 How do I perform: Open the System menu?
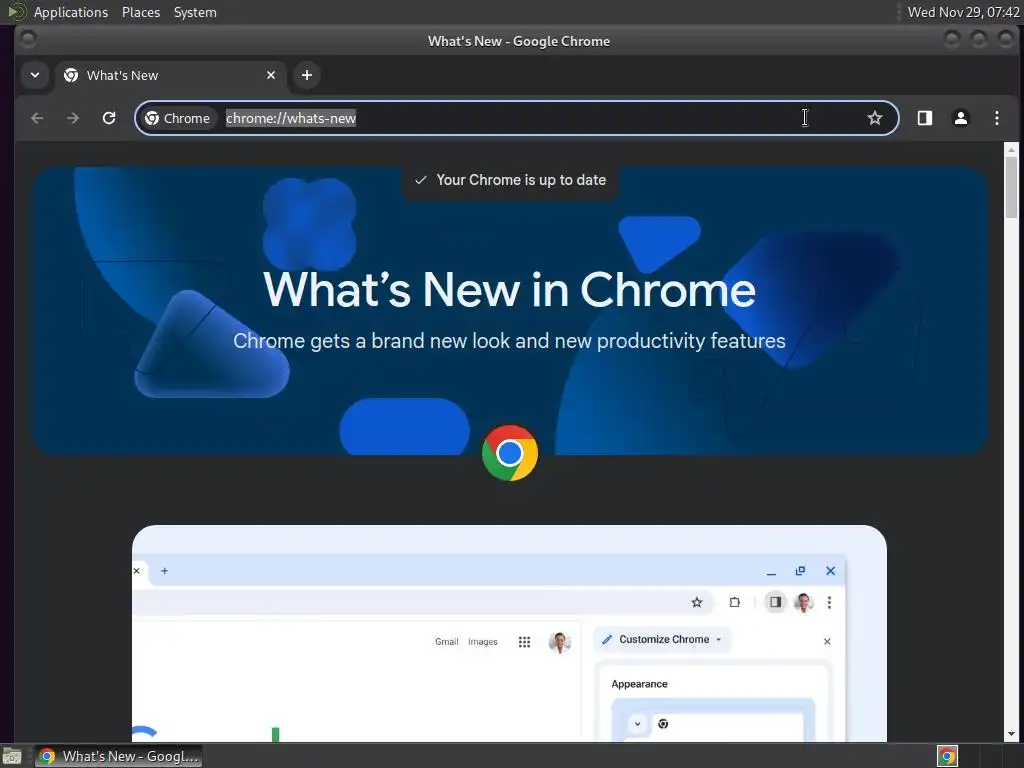[x=195, y=12]
